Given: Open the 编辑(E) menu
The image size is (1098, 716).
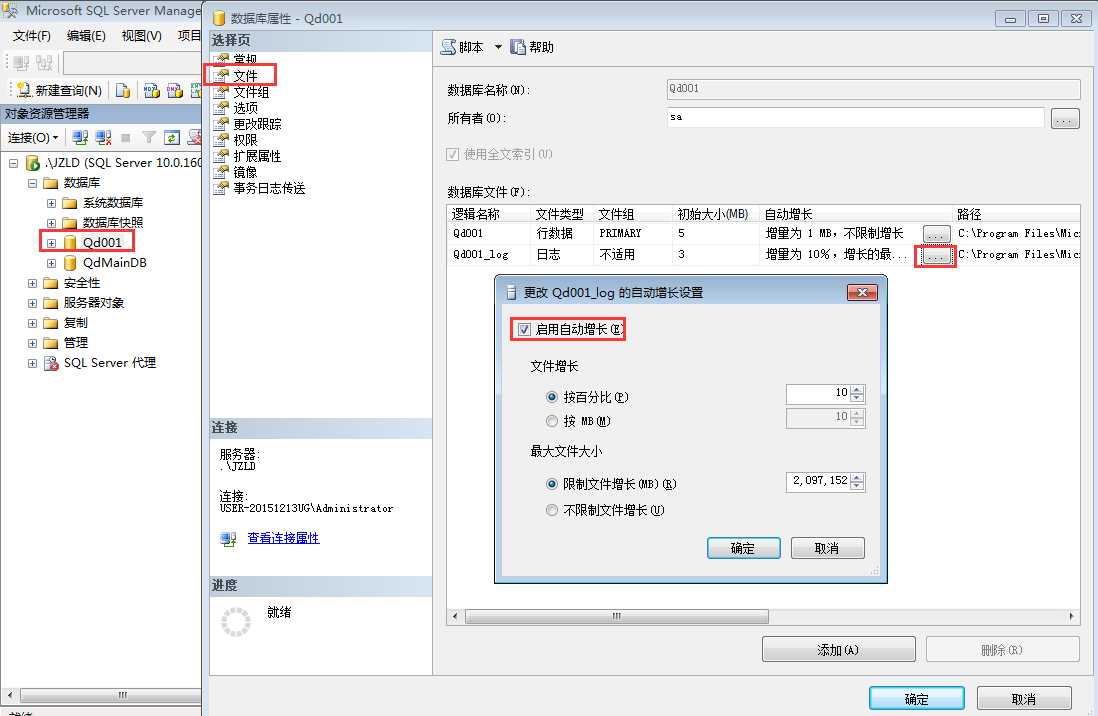Looking at the screenshot, I should point(86,36).
